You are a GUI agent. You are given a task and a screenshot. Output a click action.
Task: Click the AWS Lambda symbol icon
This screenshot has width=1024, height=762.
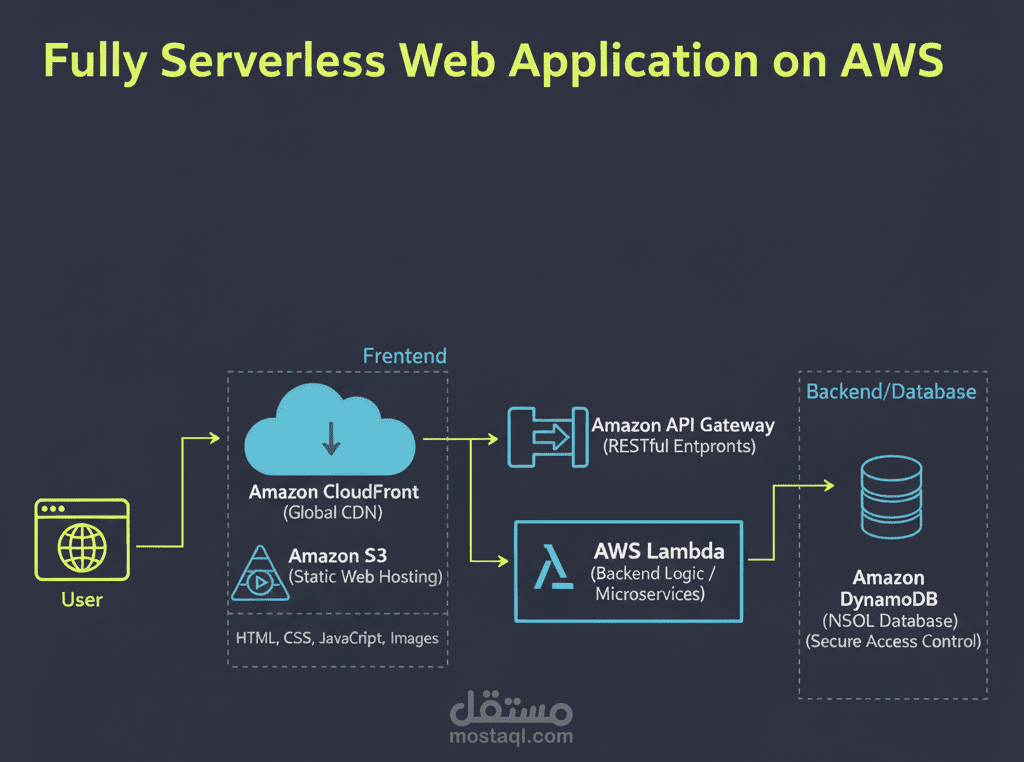(553, 567)
